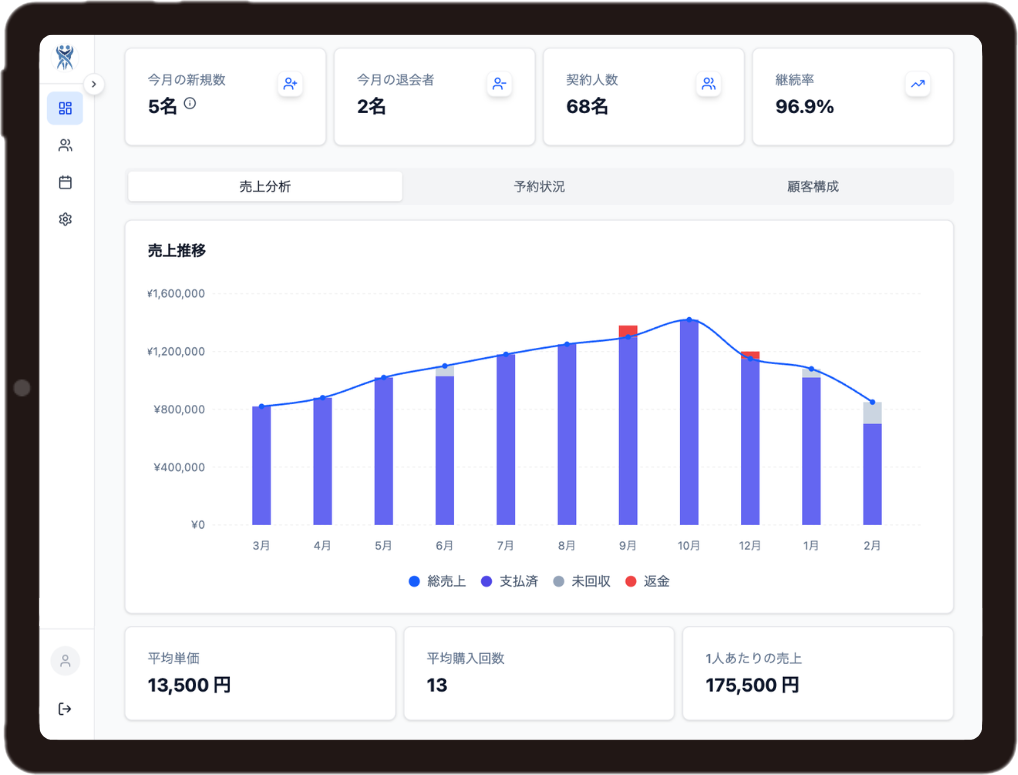This screenshot has height=775, width=1018.
Task: Click the user-minus icon on 今月の退会者 card
Action: (x=499, y=84)
